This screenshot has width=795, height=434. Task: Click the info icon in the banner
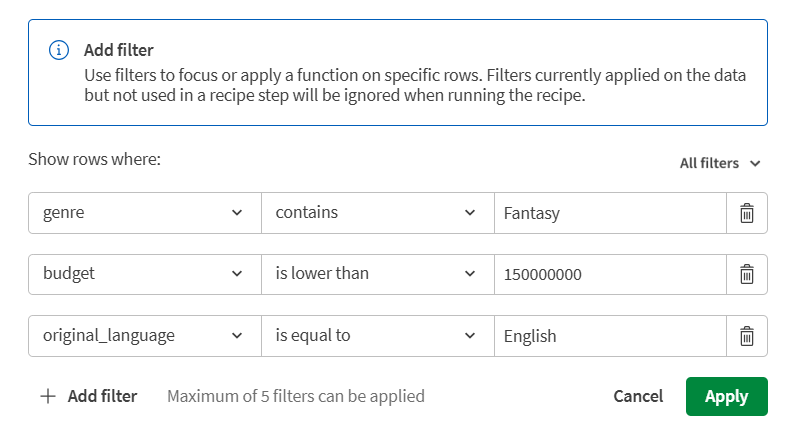[60, 50]
